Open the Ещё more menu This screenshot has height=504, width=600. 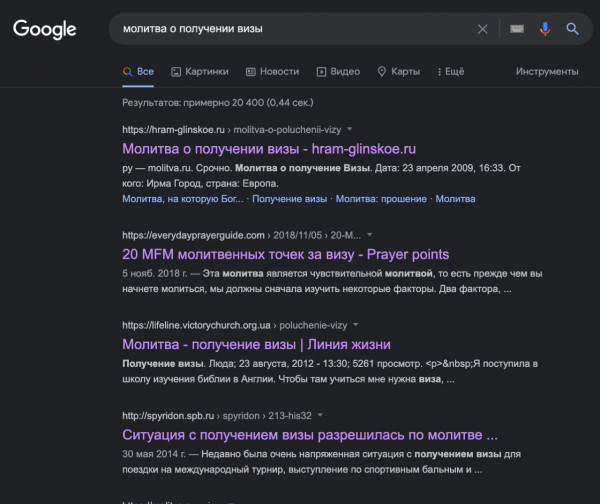450,72
